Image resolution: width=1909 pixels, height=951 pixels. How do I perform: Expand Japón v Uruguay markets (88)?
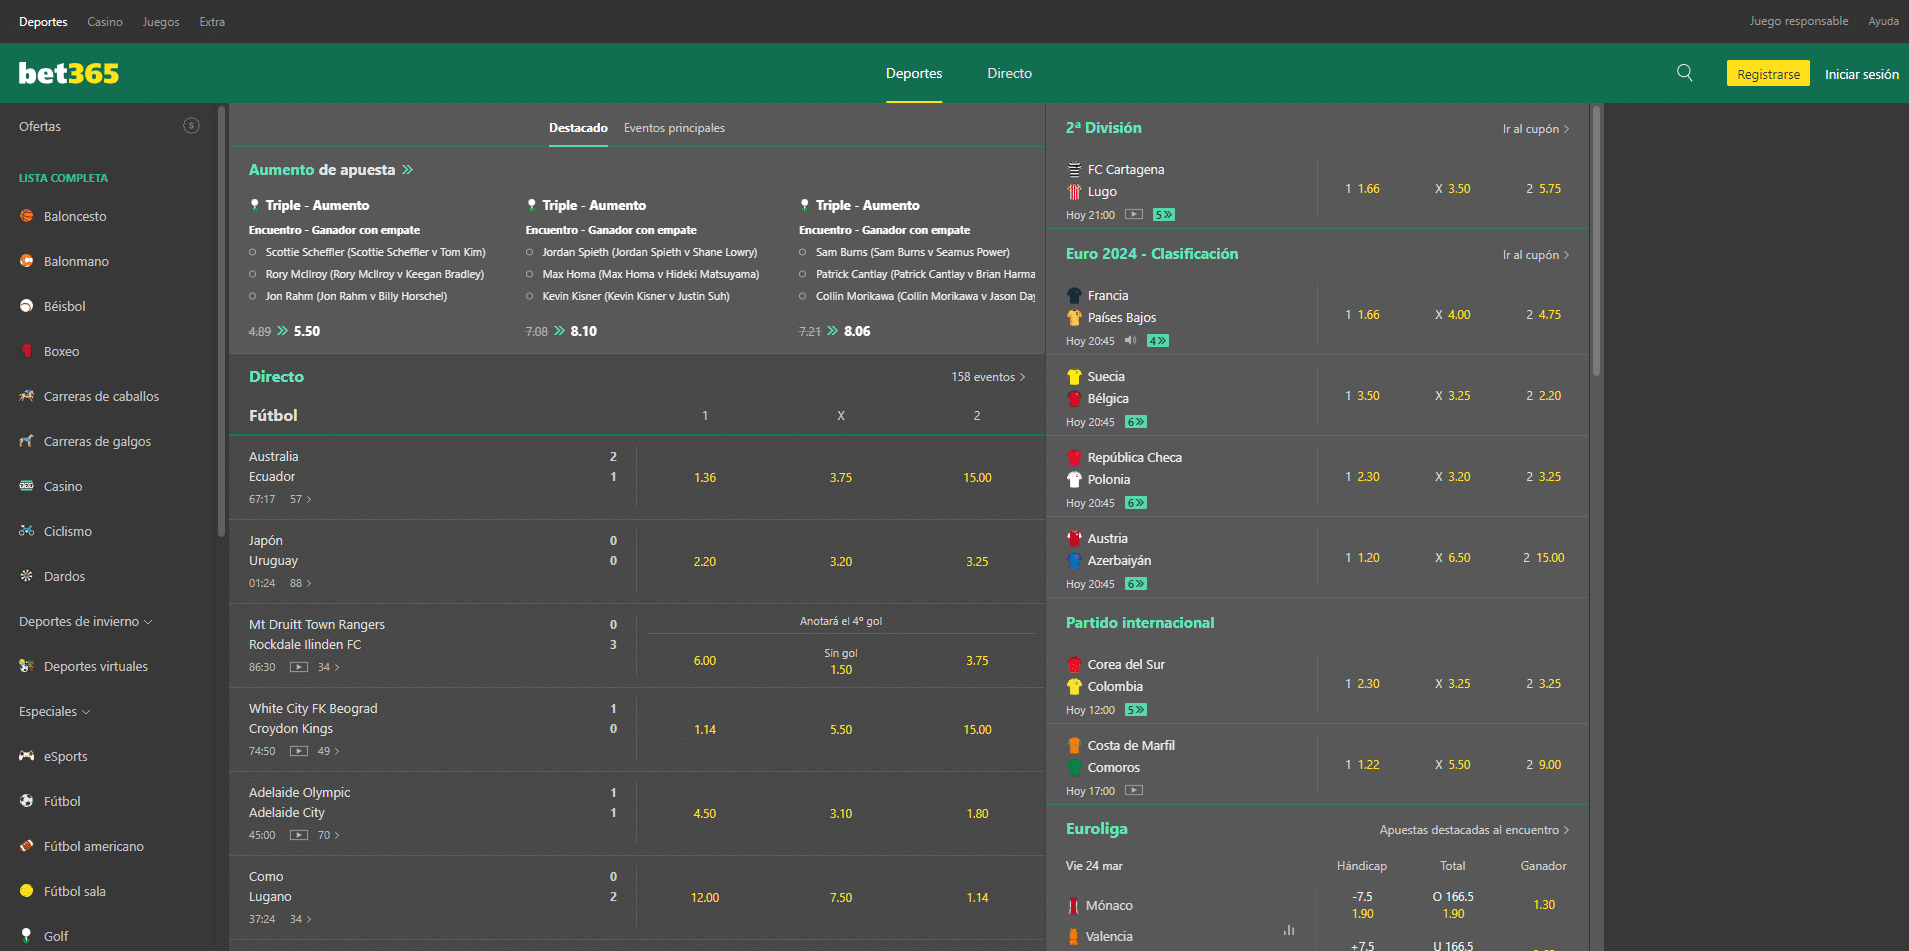[x=301, y=583]
